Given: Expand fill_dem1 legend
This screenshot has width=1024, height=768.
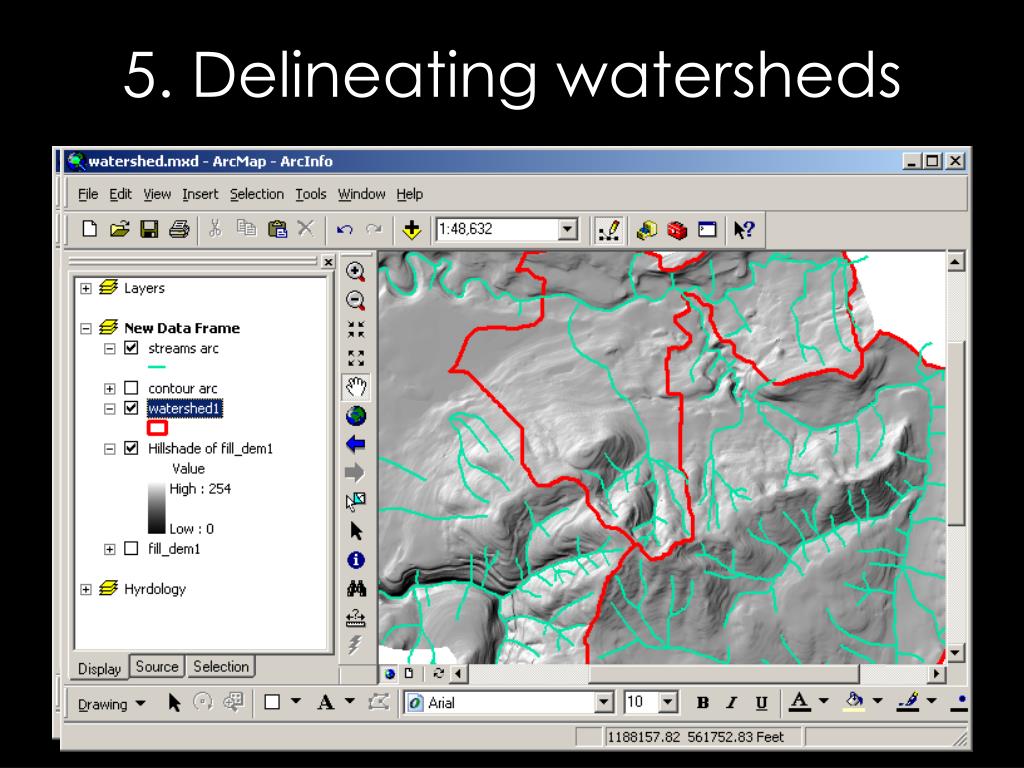Looking at the screenshot, I should (110, 549).
